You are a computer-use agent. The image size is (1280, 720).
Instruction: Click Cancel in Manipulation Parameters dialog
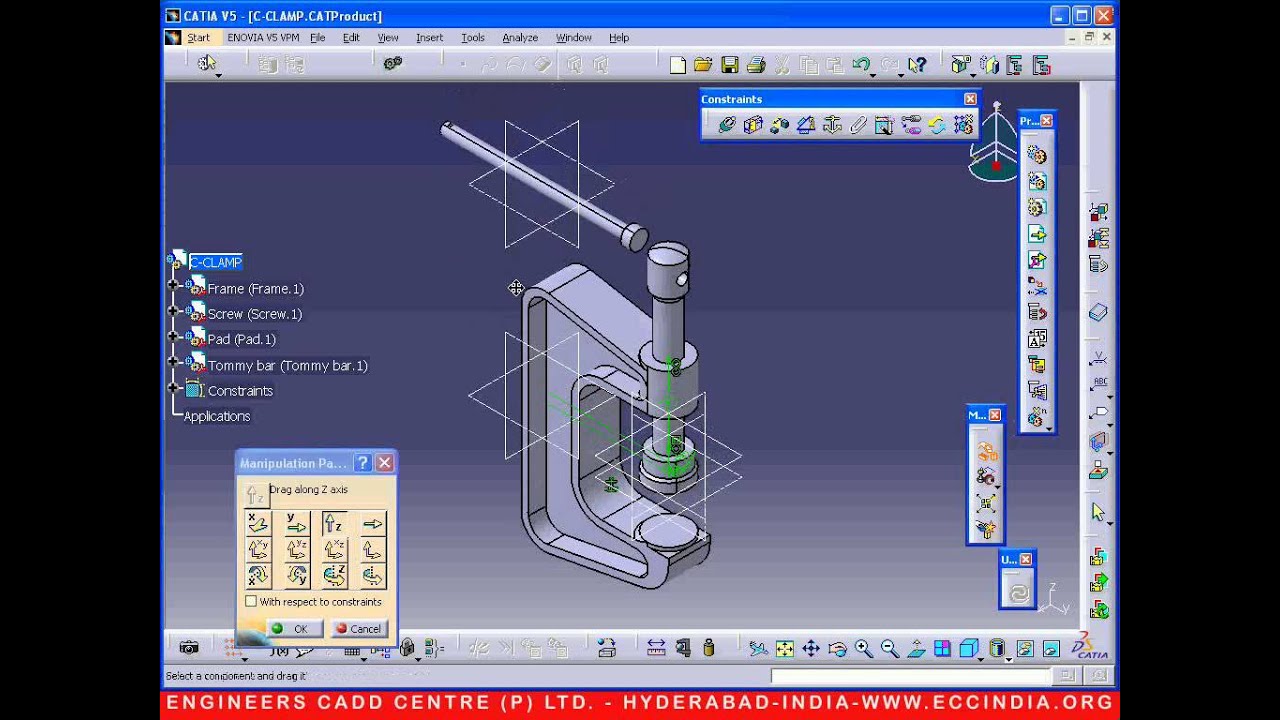pyautogui.click(x=358, y=629)
